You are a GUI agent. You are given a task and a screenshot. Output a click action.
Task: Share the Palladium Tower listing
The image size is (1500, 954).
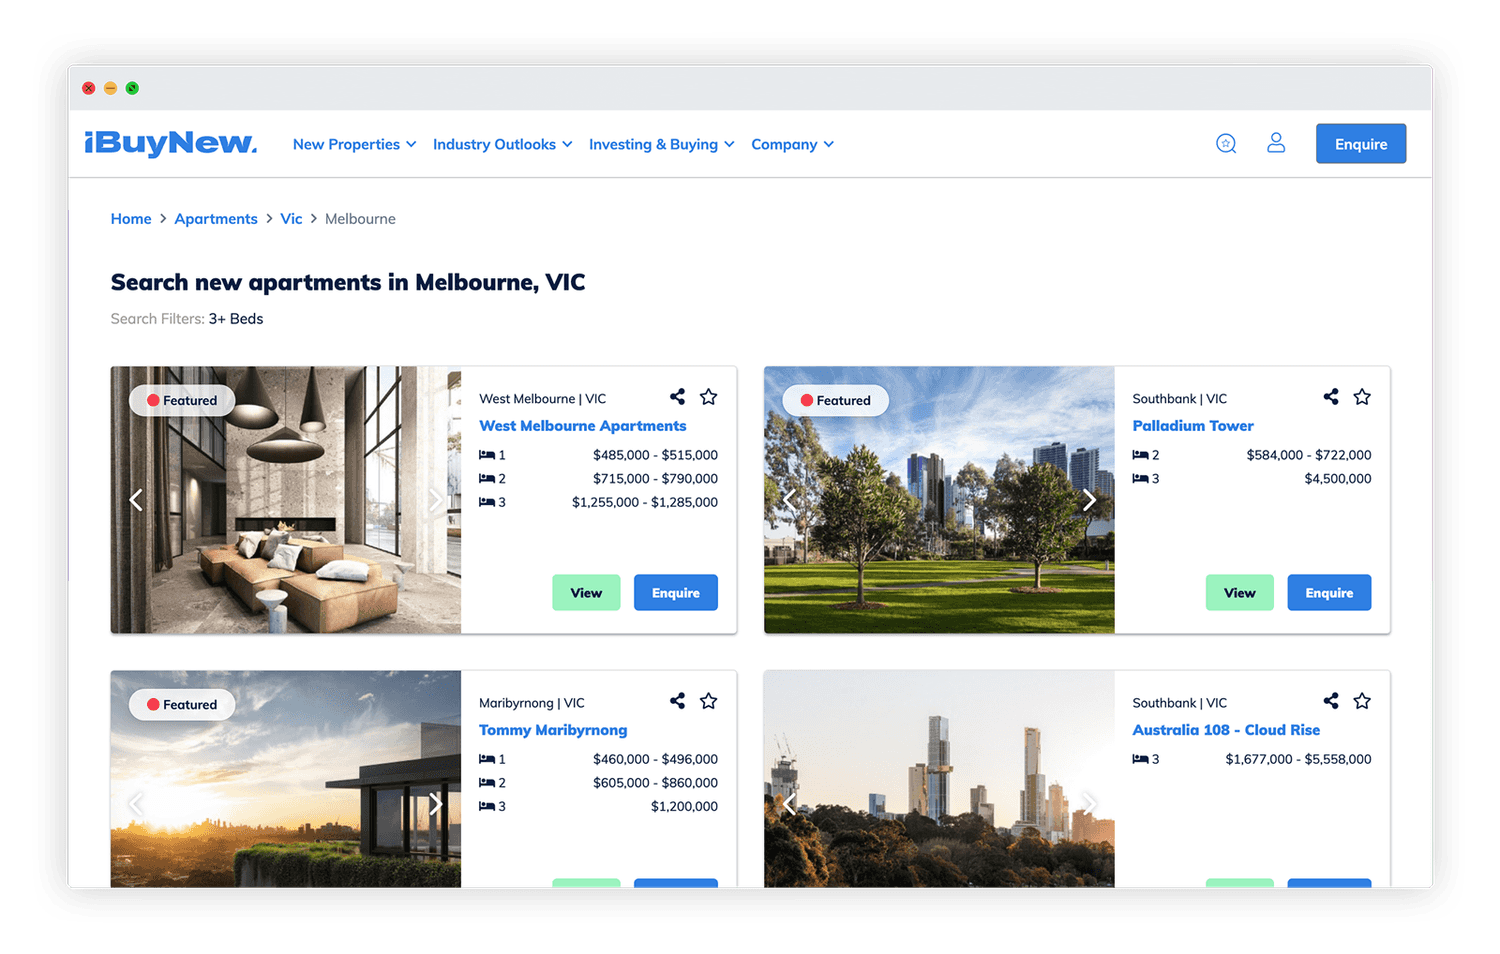point(1331,397)
